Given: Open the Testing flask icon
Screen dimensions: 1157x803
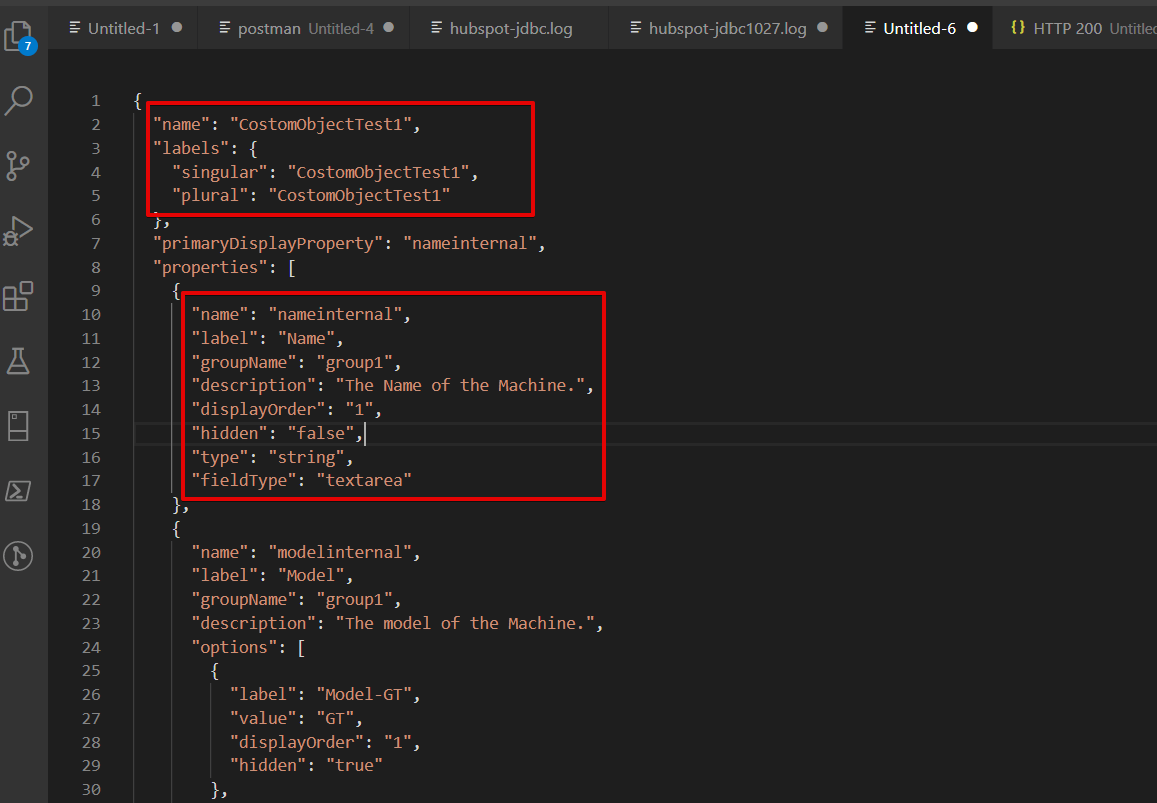Looking at the screenshot, I should coord(18,361).
